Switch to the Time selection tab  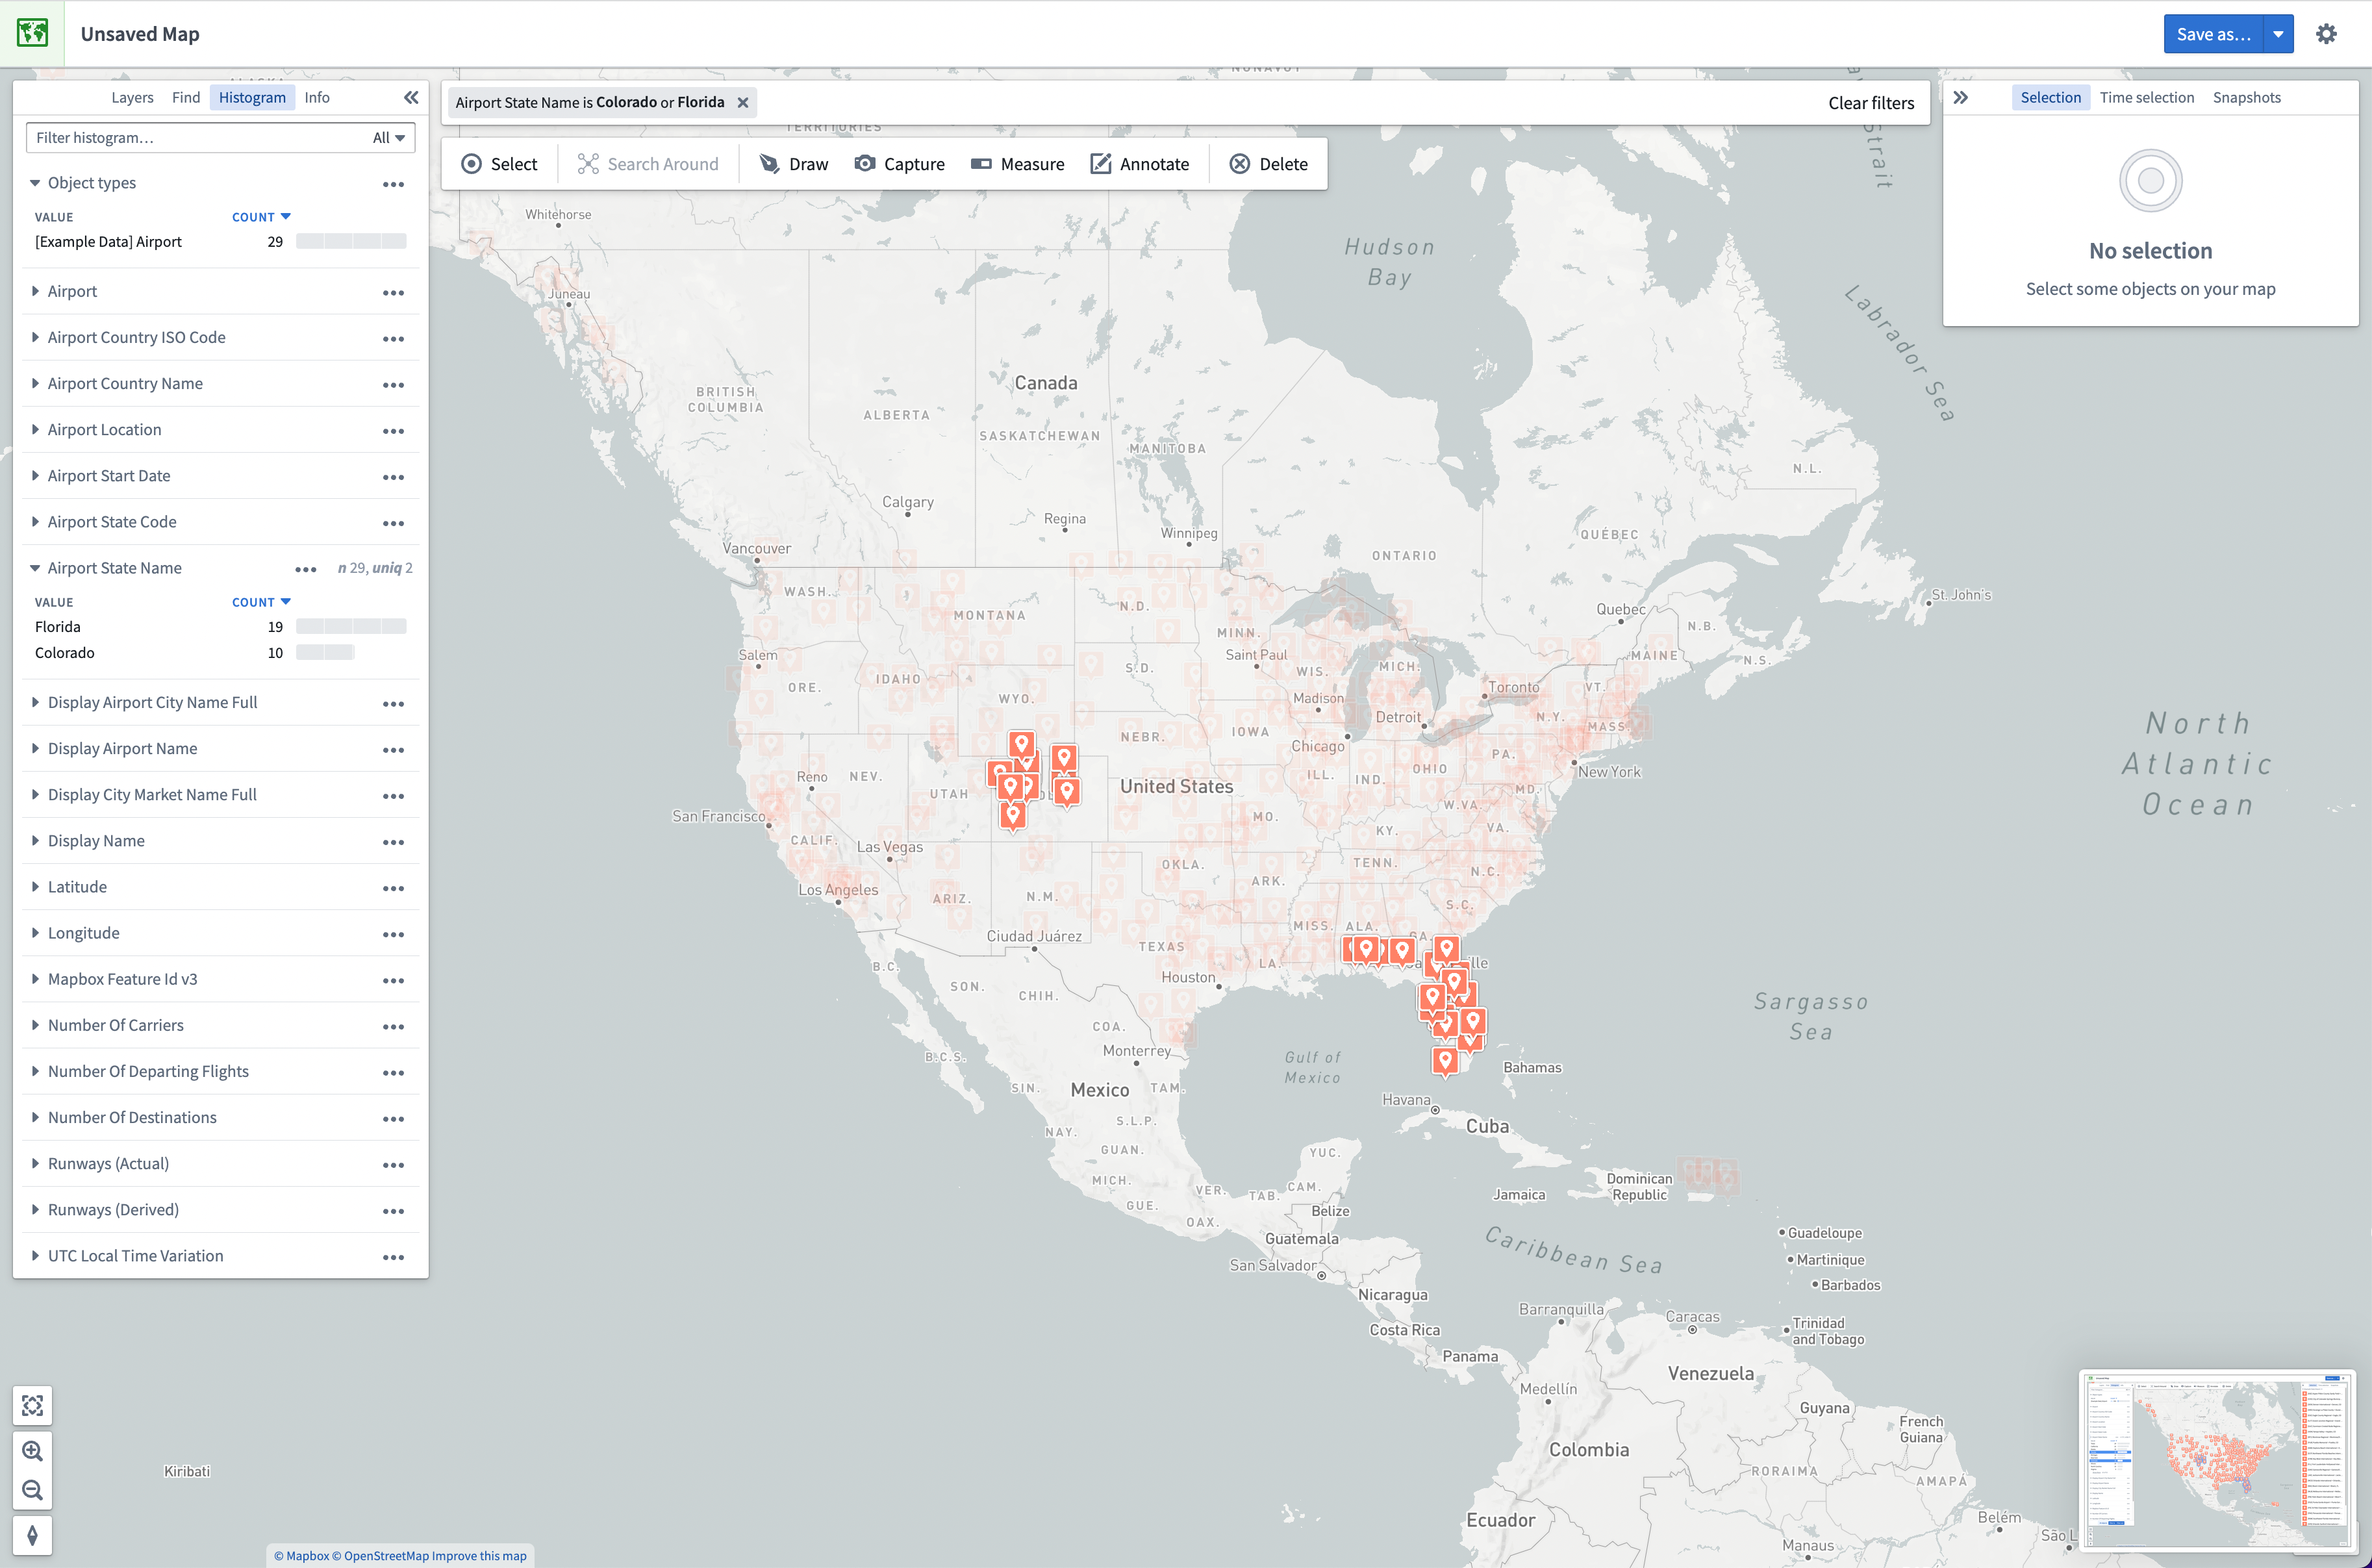click(x=2148, y=96)
